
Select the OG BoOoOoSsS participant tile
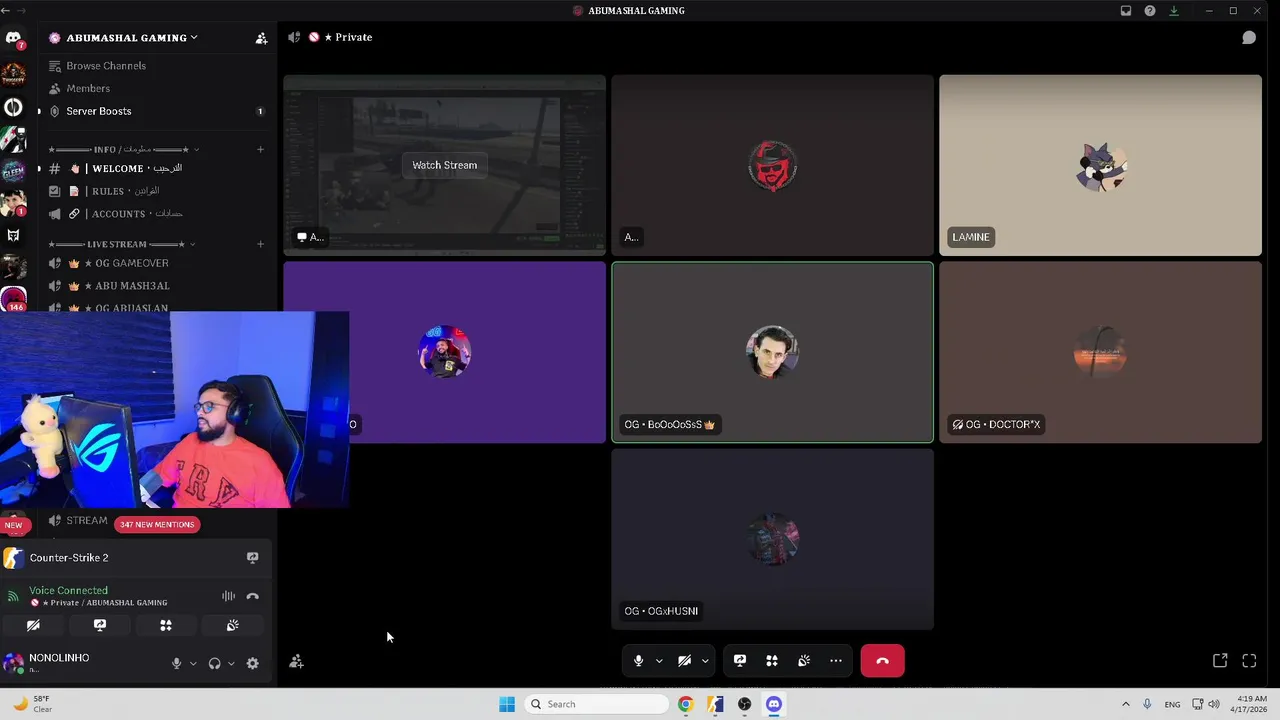[x=772, y=352]
